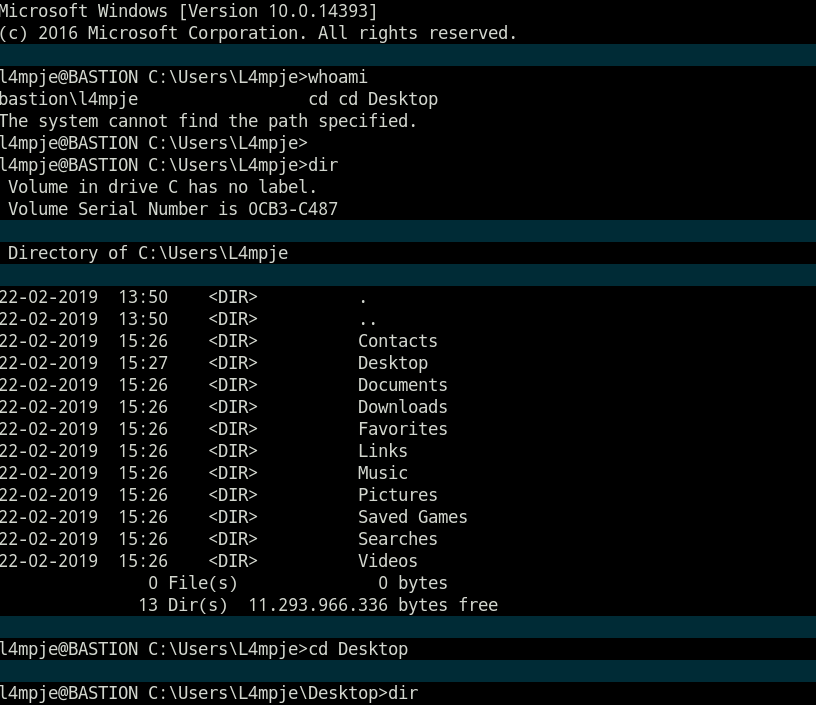This screenshot has height=705, width=816.
Task: Click the bytes free text
Action: pyautogui.click(x=447, y=605)
